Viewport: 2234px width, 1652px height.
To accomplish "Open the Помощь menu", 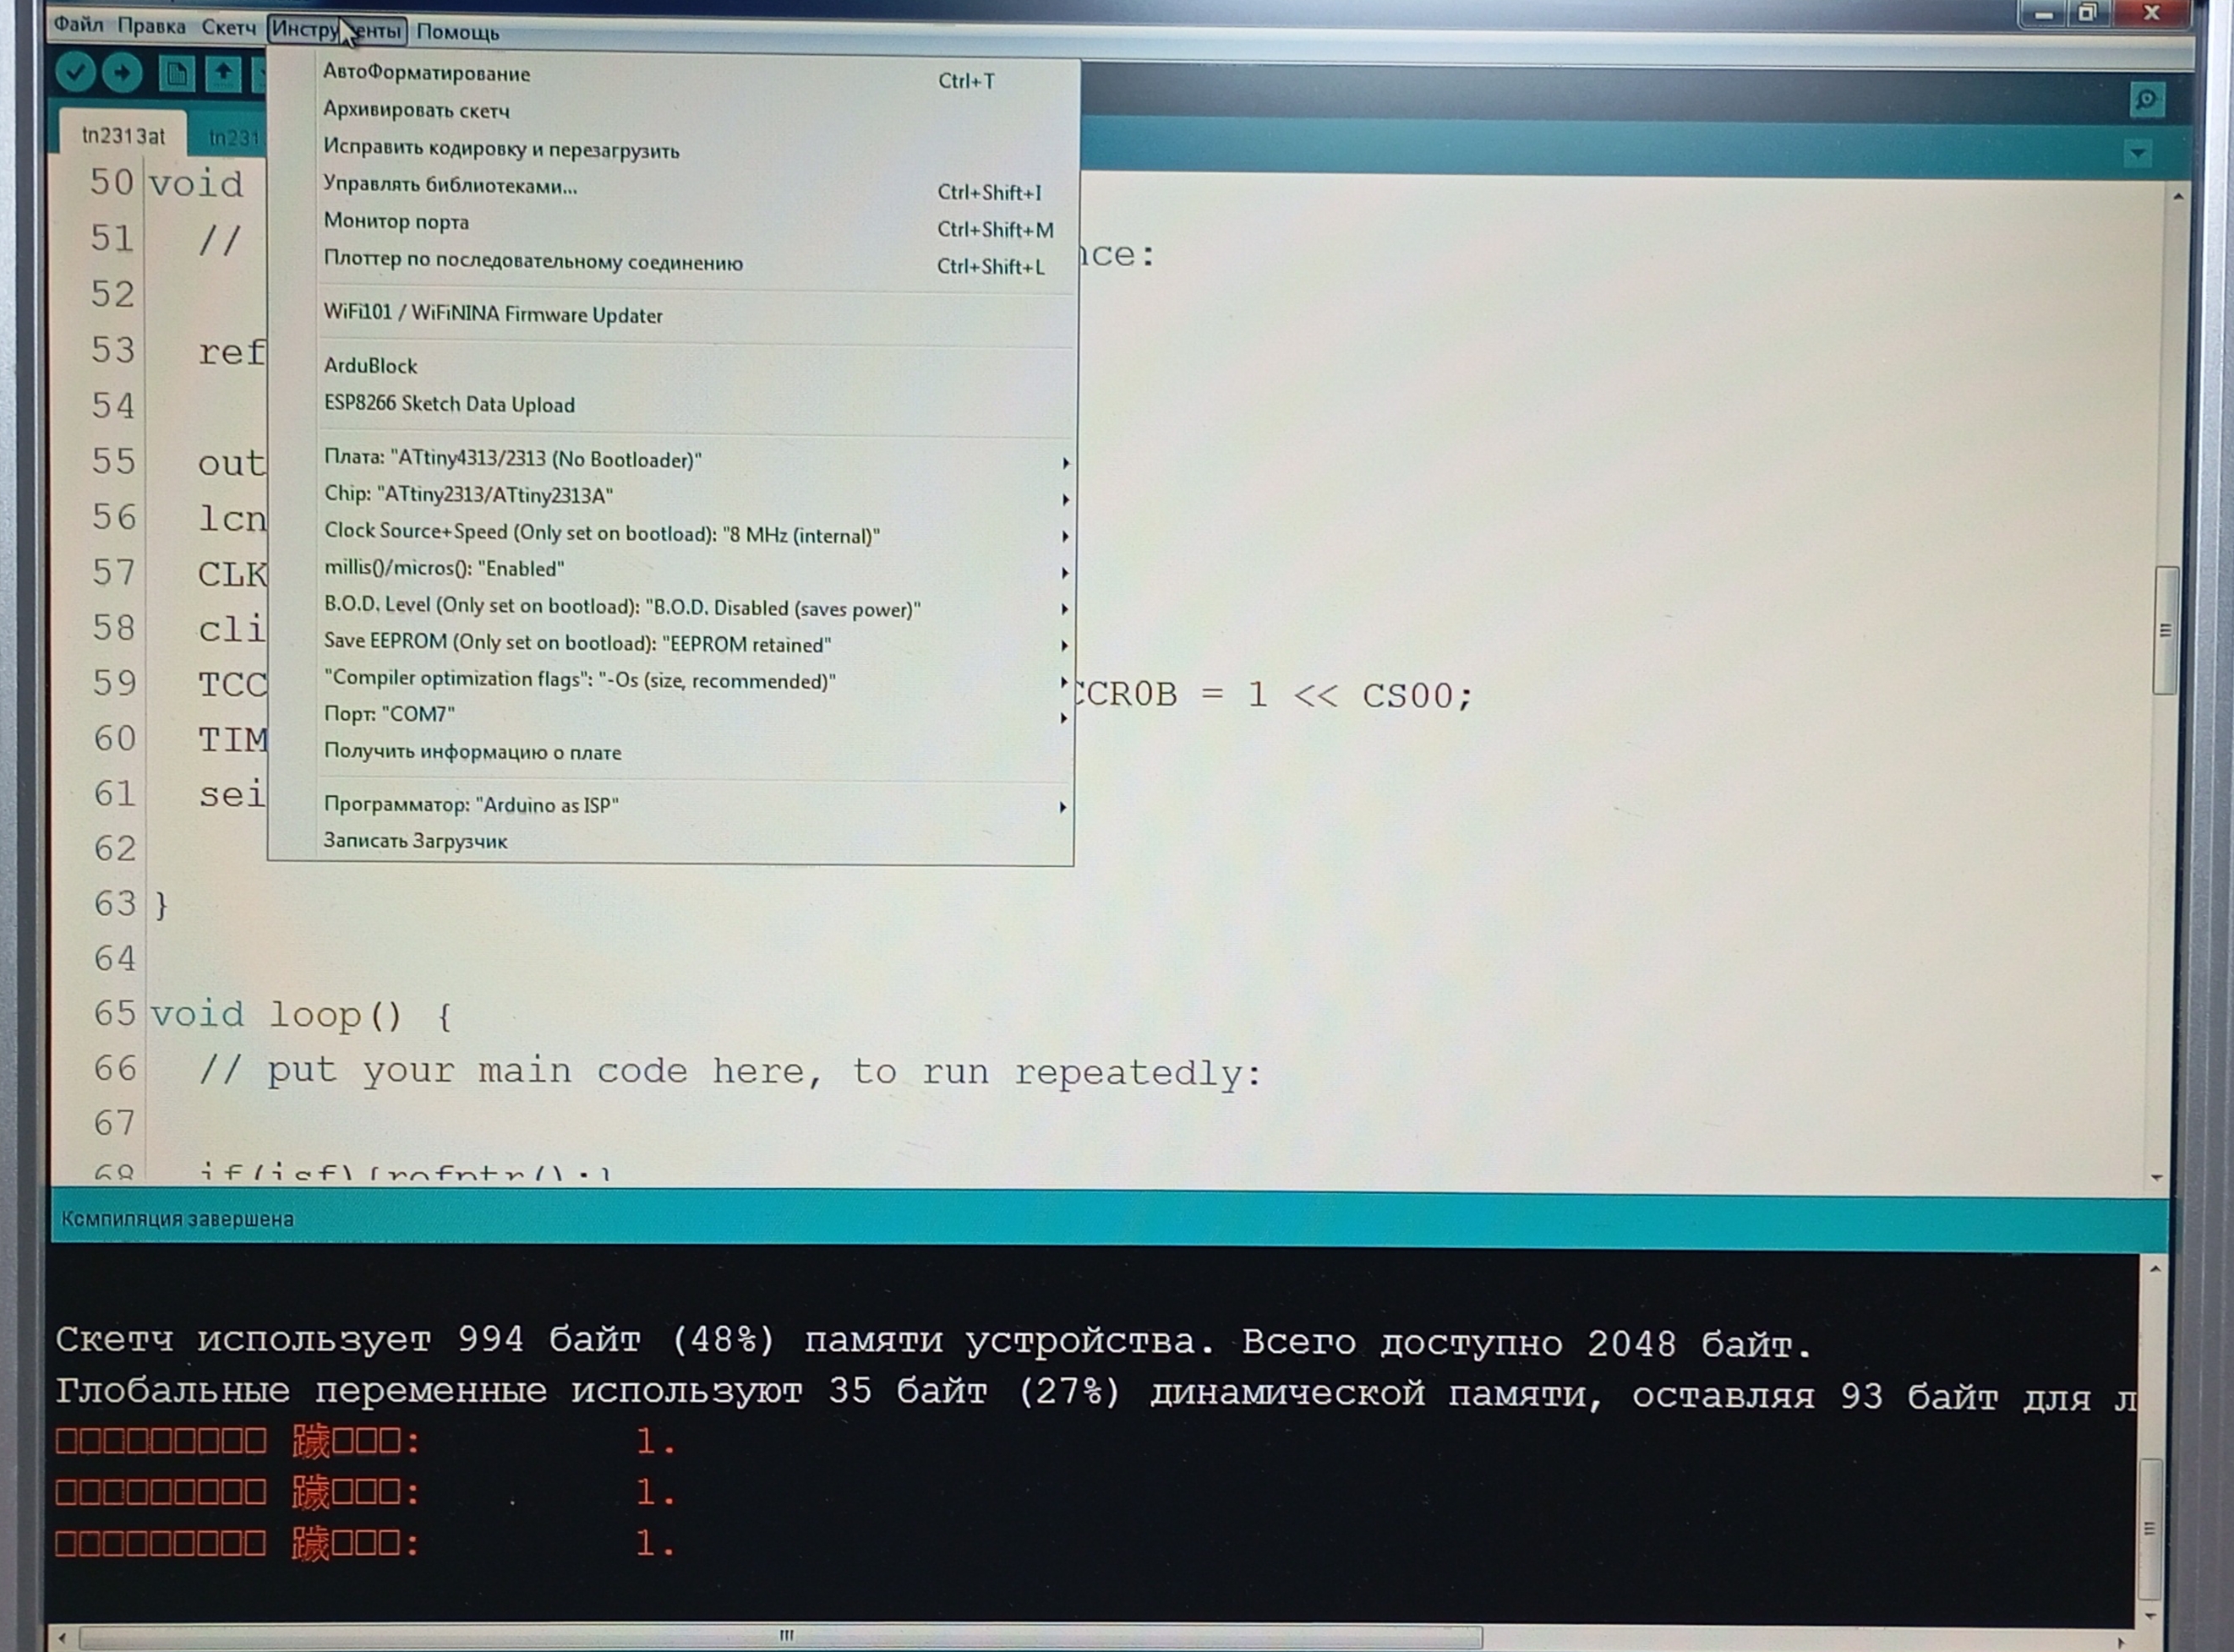I will (x=457, y=32).
